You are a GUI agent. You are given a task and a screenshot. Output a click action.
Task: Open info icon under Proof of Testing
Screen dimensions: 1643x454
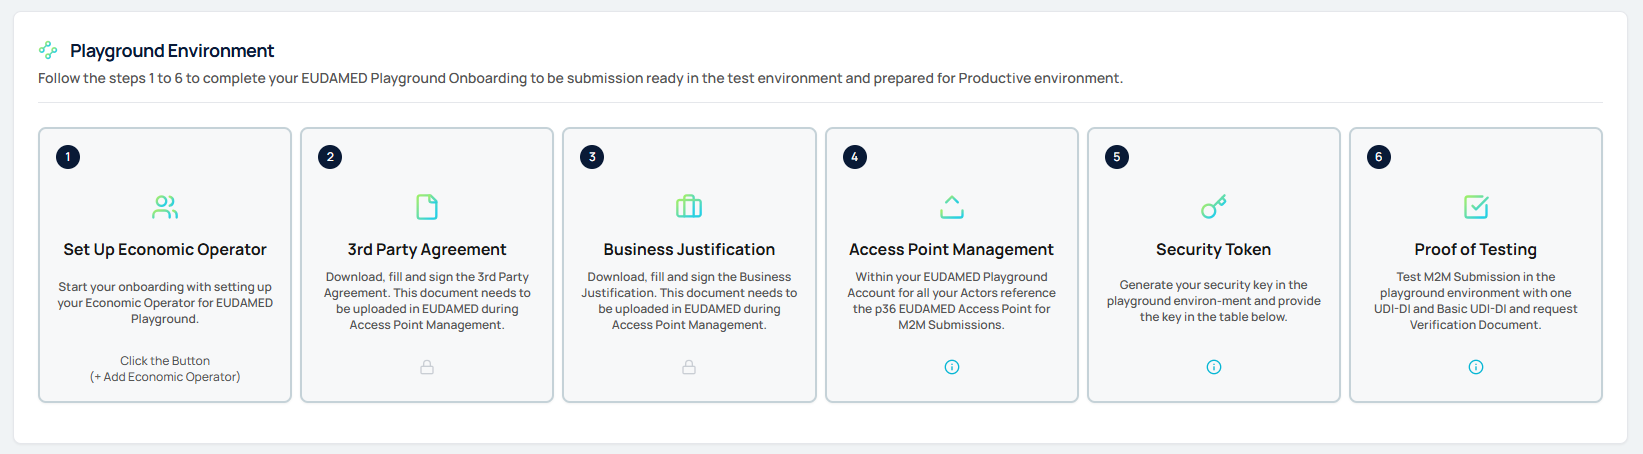1476,367
